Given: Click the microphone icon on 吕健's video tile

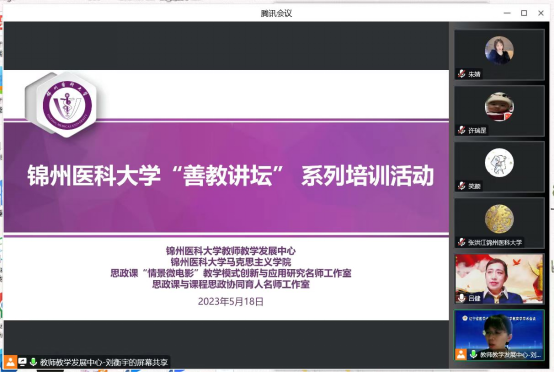Looking at the screenshot, I should pos(461,298).
